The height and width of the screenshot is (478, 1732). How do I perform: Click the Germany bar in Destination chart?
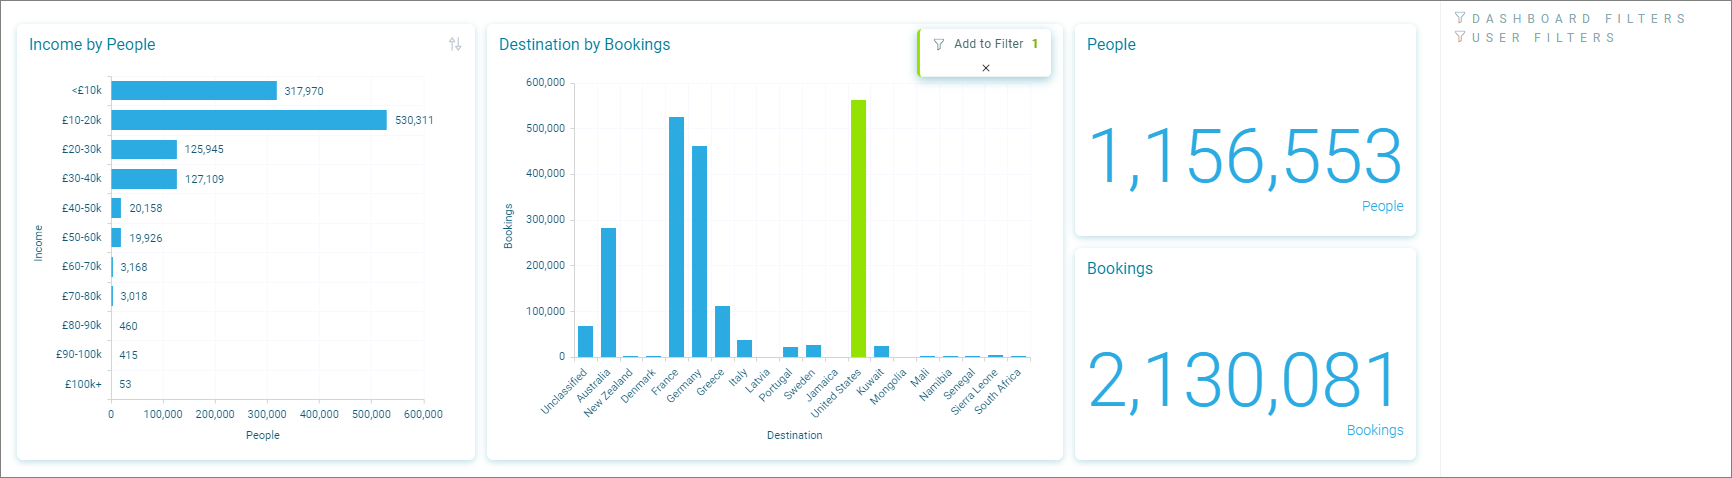(x=699, y=251)
